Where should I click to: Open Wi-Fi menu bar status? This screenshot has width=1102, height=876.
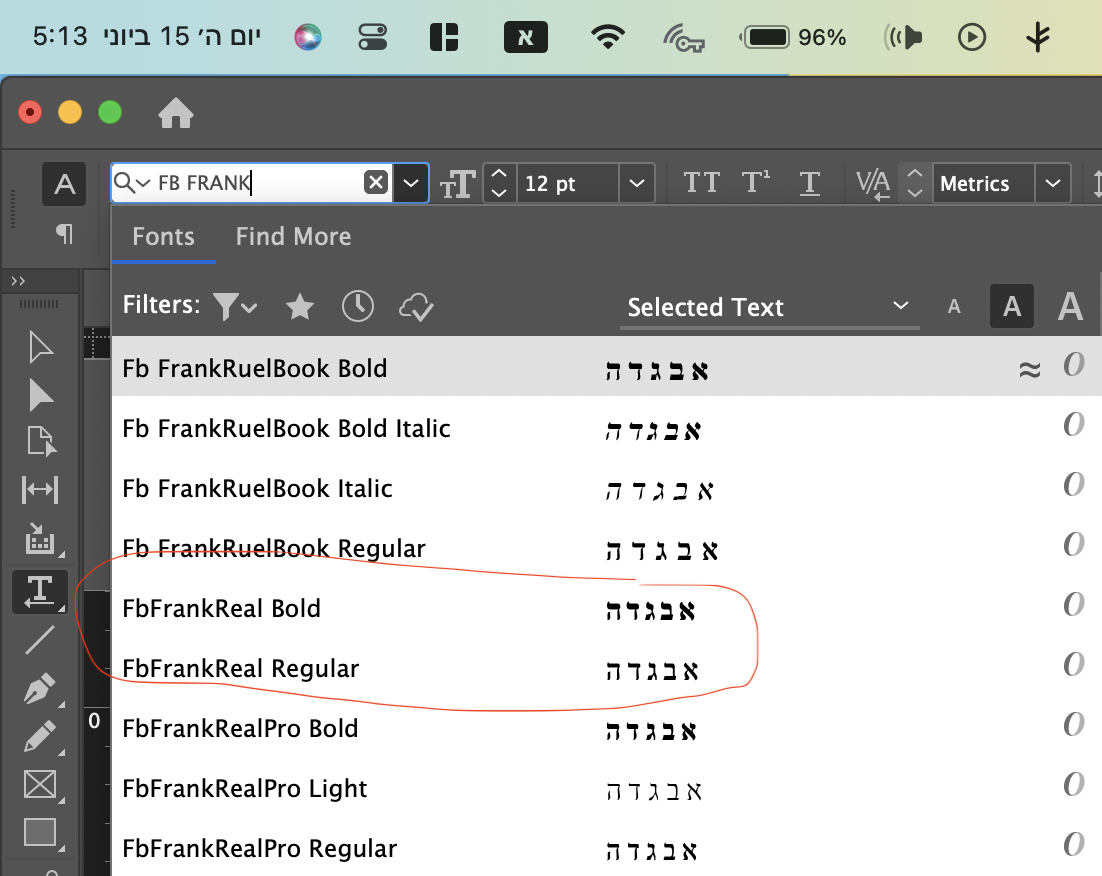(608, 37)
